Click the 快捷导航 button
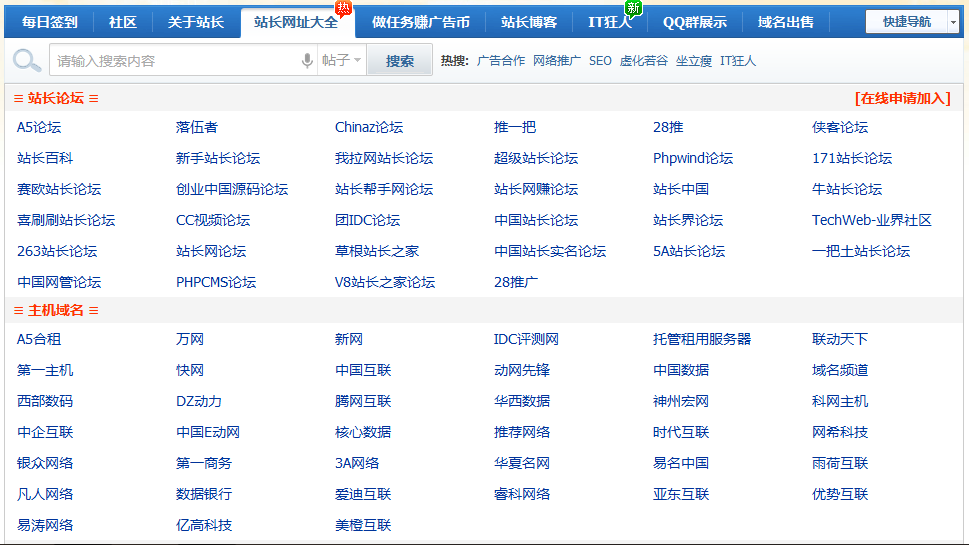This screenshot has height=545, width=969. (x=907, y=22)
